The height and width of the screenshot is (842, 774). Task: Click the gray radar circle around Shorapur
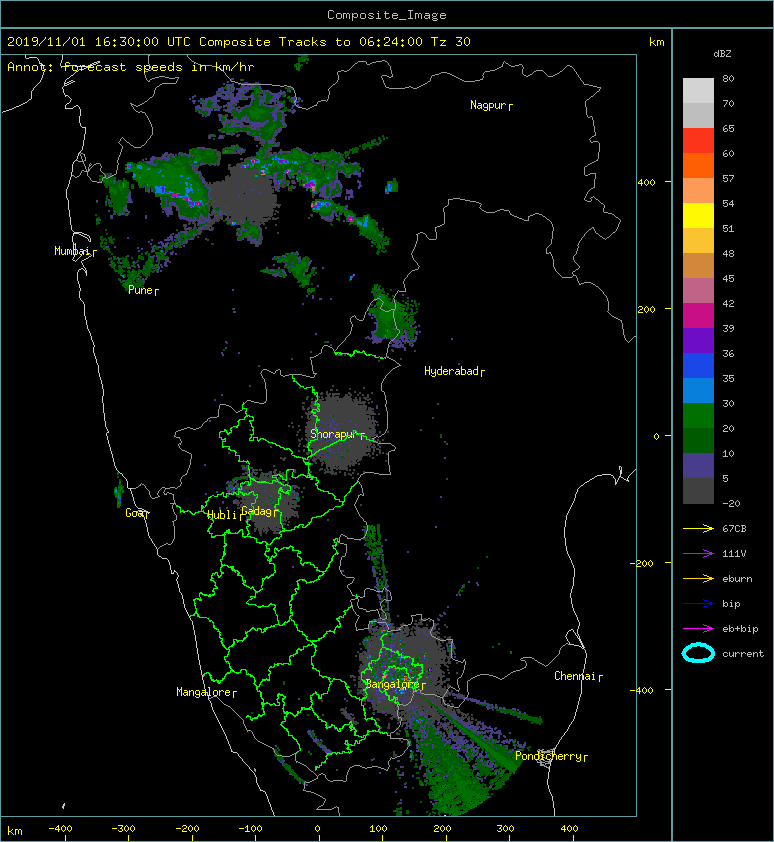tap(341, 433)
